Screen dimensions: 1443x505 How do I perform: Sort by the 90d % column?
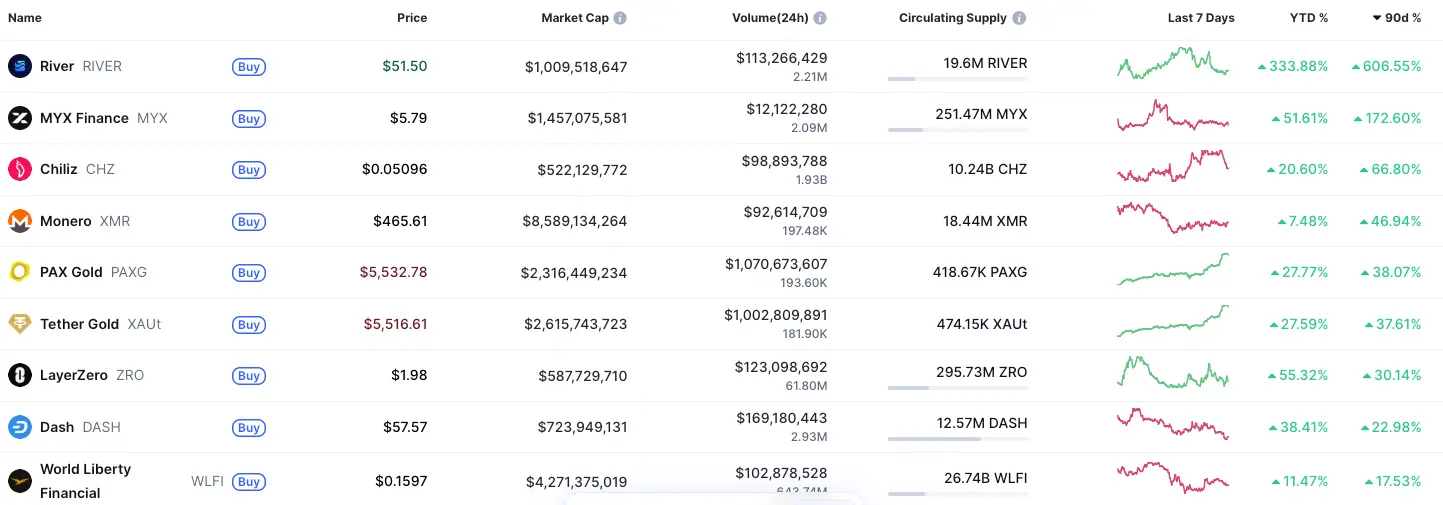pyautogui.click(x=1396, y=18)
